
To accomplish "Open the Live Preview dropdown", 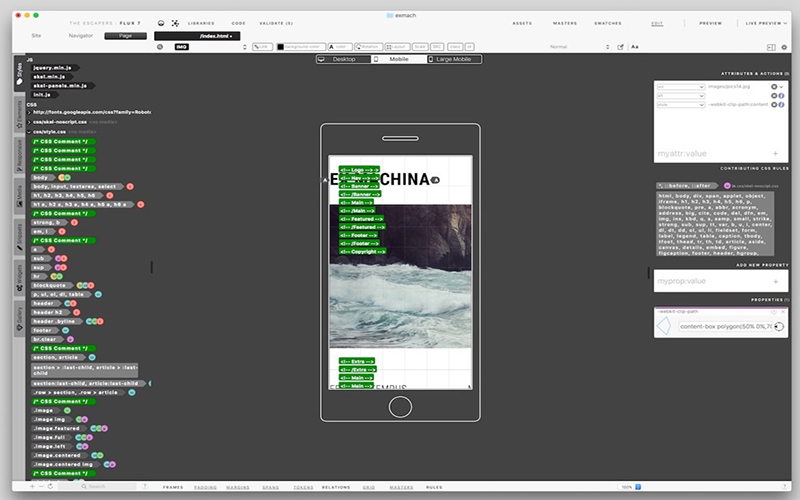I will click(x=766, y=23).
